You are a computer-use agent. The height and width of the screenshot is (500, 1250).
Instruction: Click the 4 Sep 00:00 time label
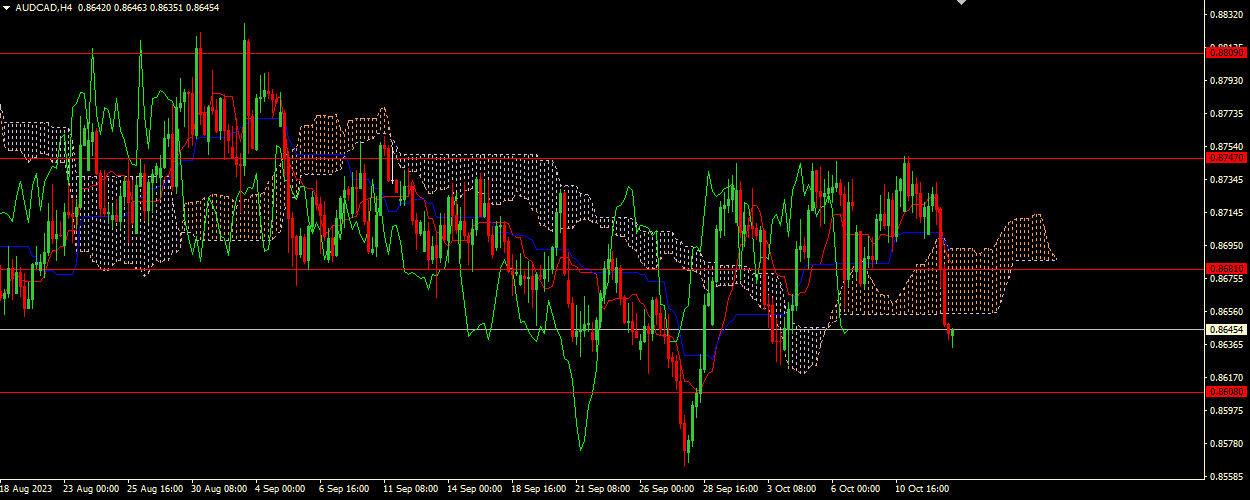click(x=280, y=489)
